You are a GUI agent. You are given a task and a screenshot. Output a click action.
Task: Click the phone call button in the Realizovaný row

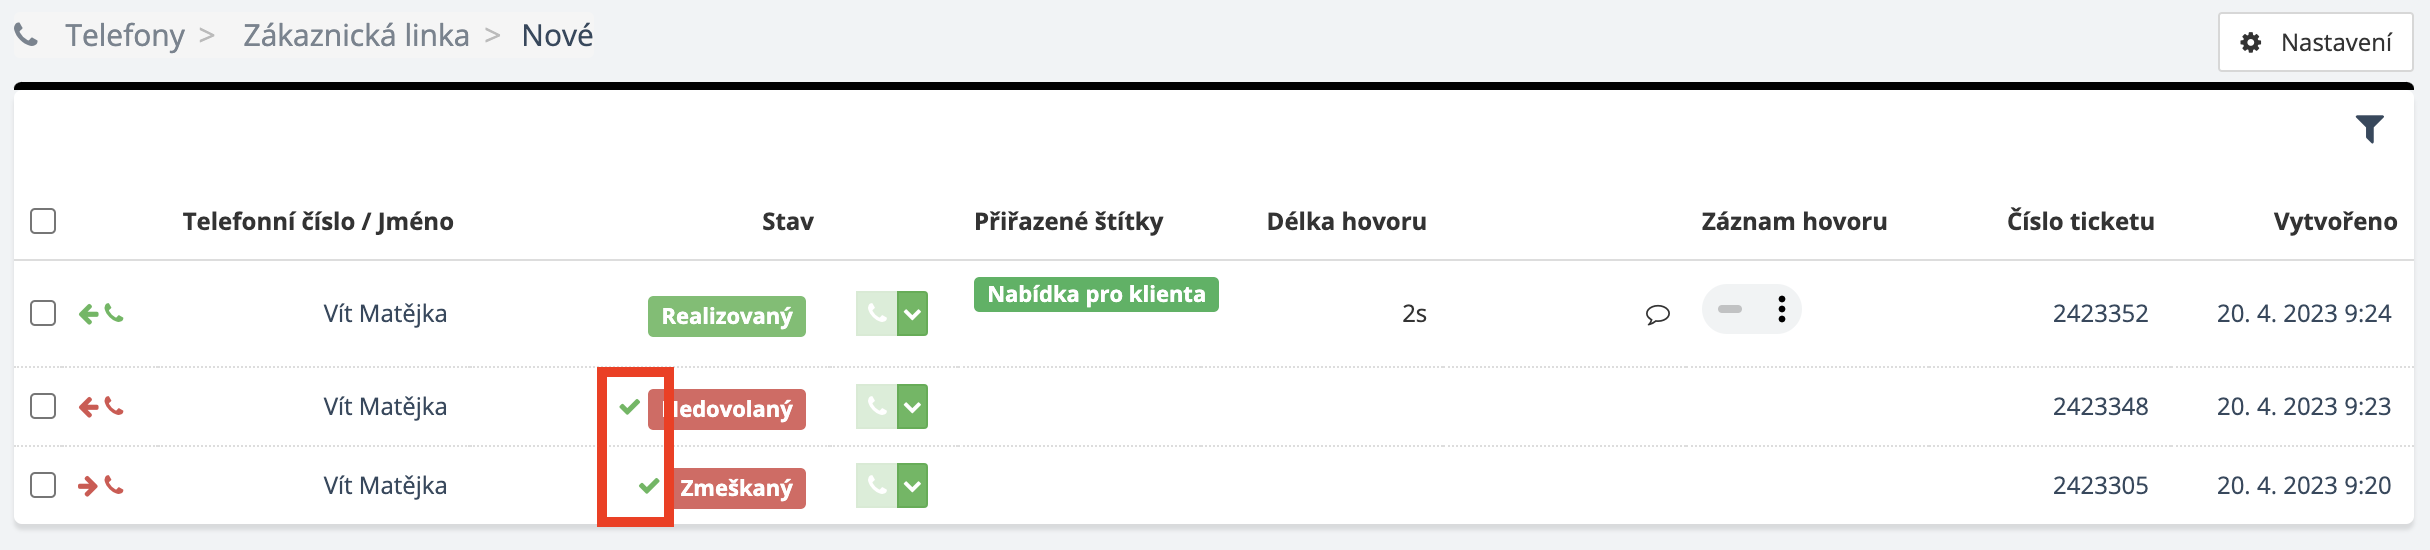tap(876, 314)
